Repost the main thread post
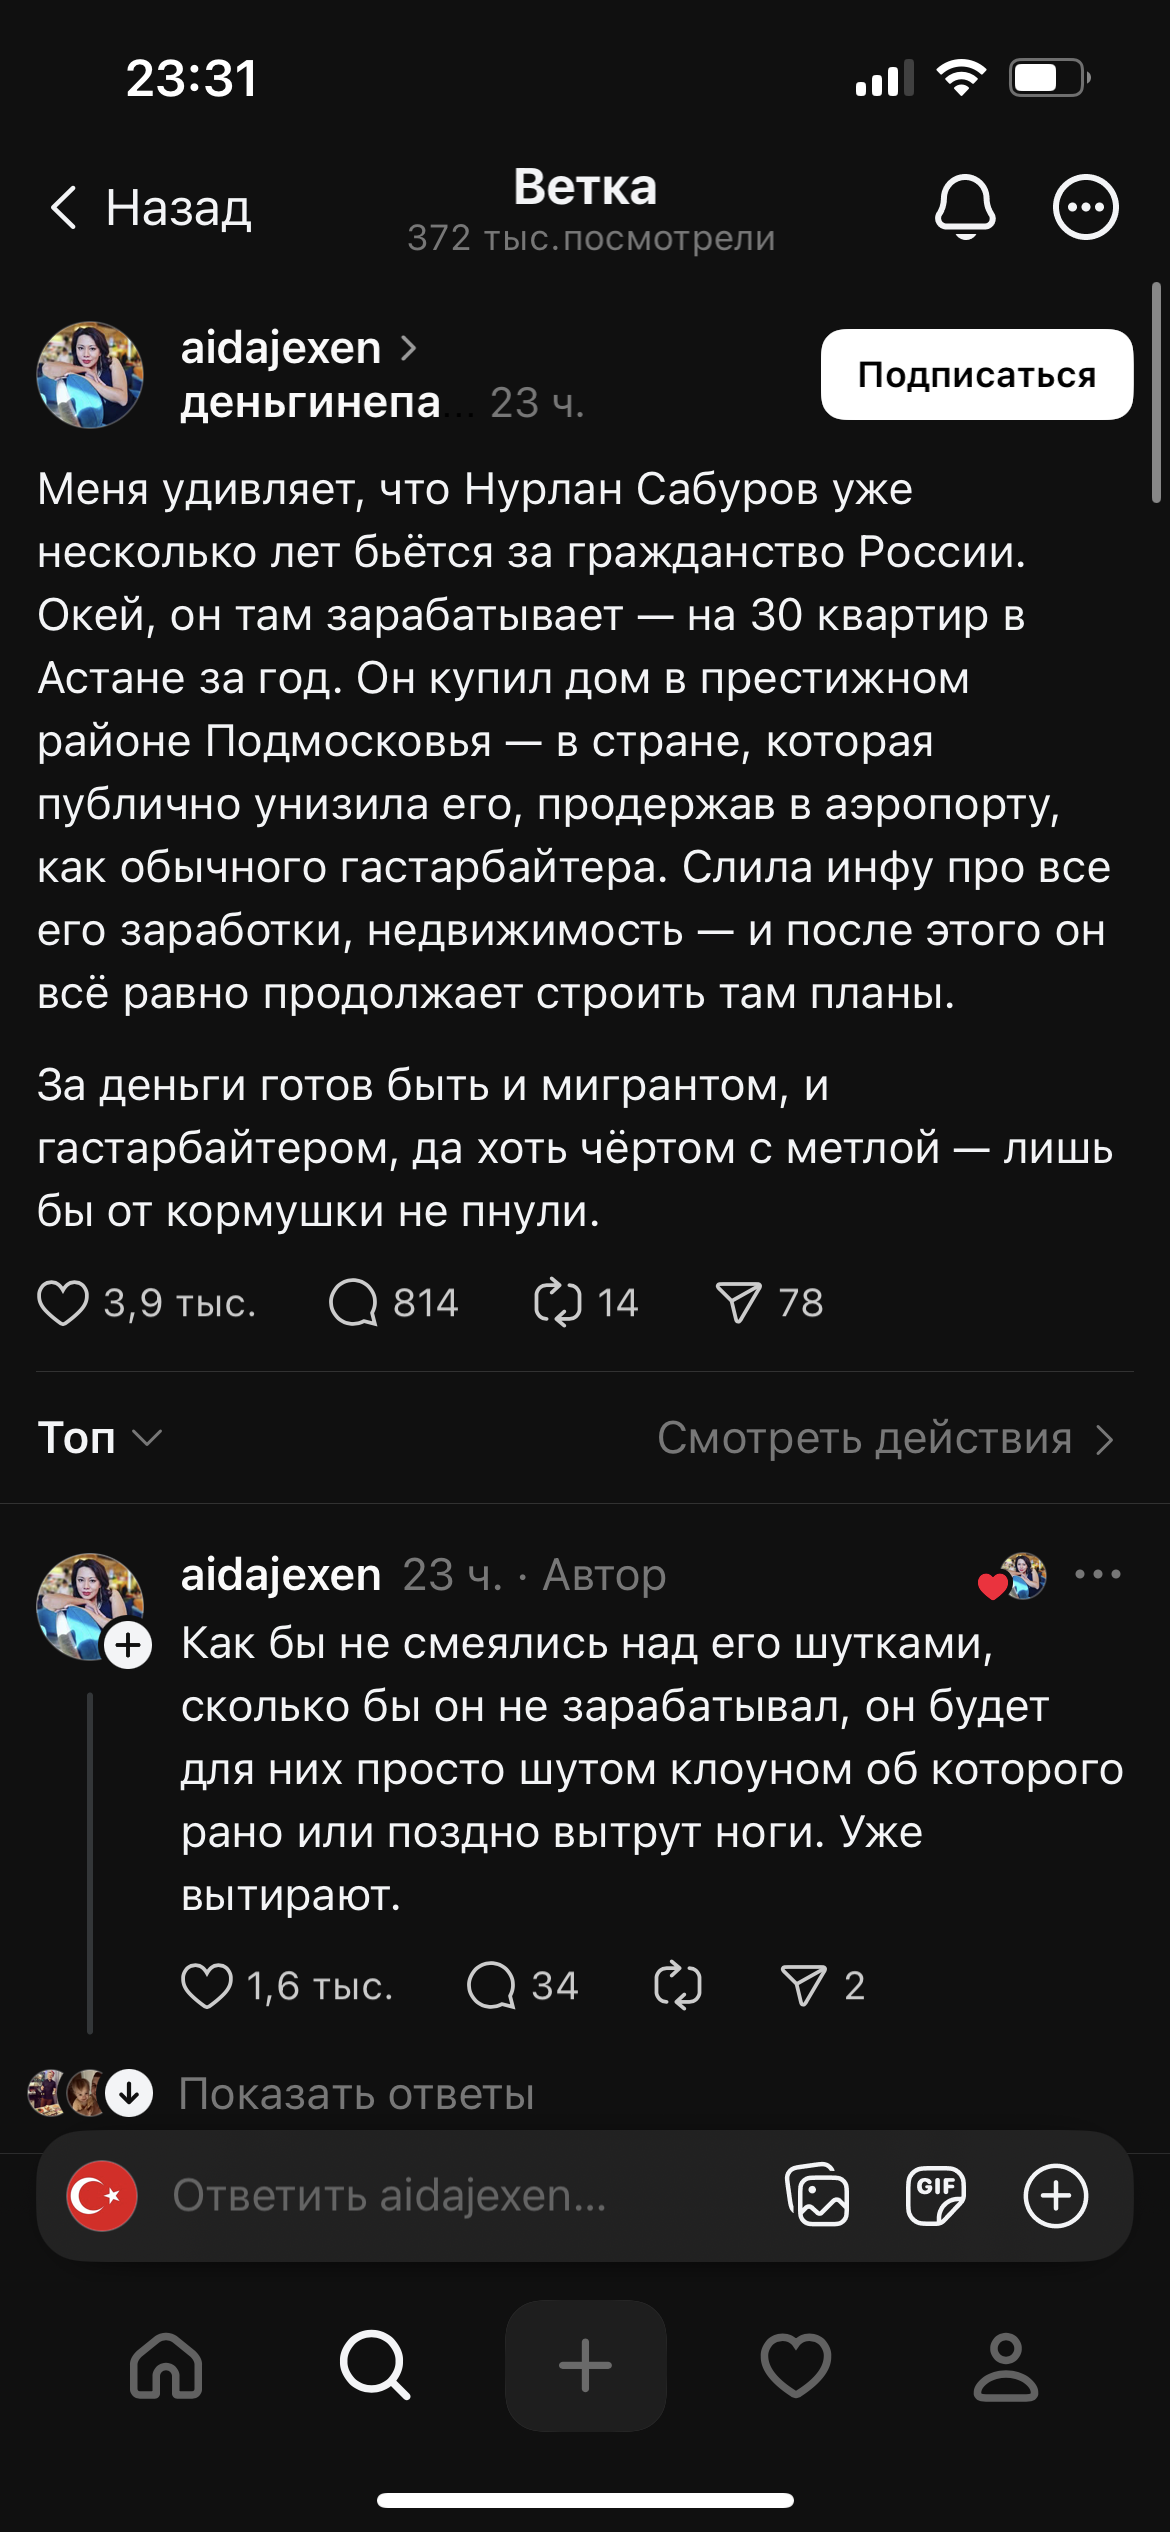The width and height of the screenshot is (1170, 2532). click(x=557, y=1303)
